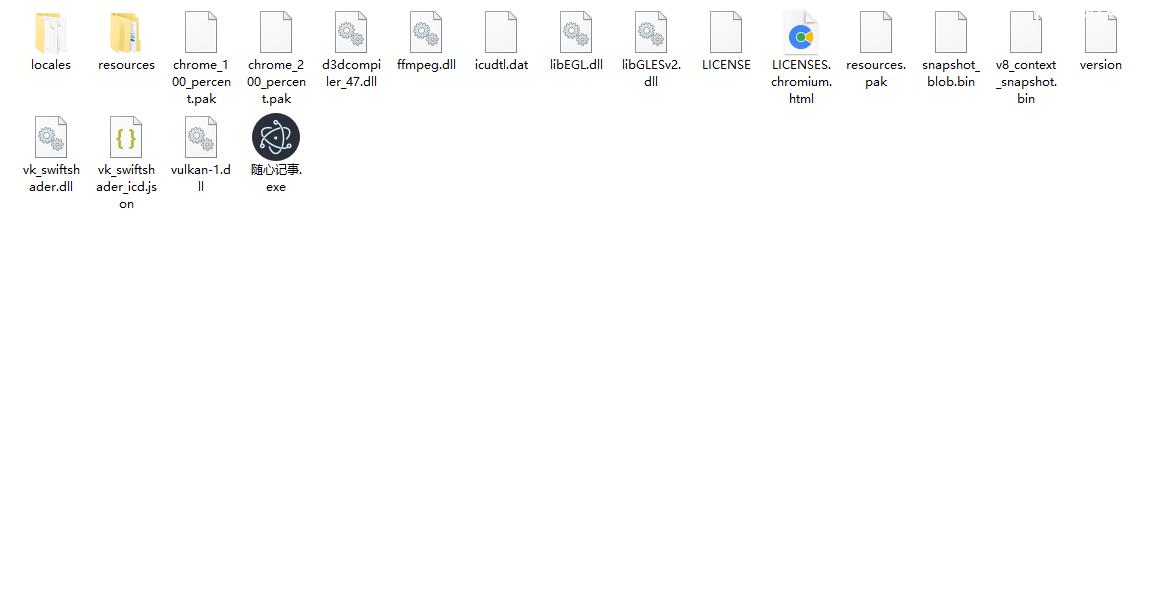
Task: Select the locales folder
Action: pyautogui.click(x=51, y=34)
